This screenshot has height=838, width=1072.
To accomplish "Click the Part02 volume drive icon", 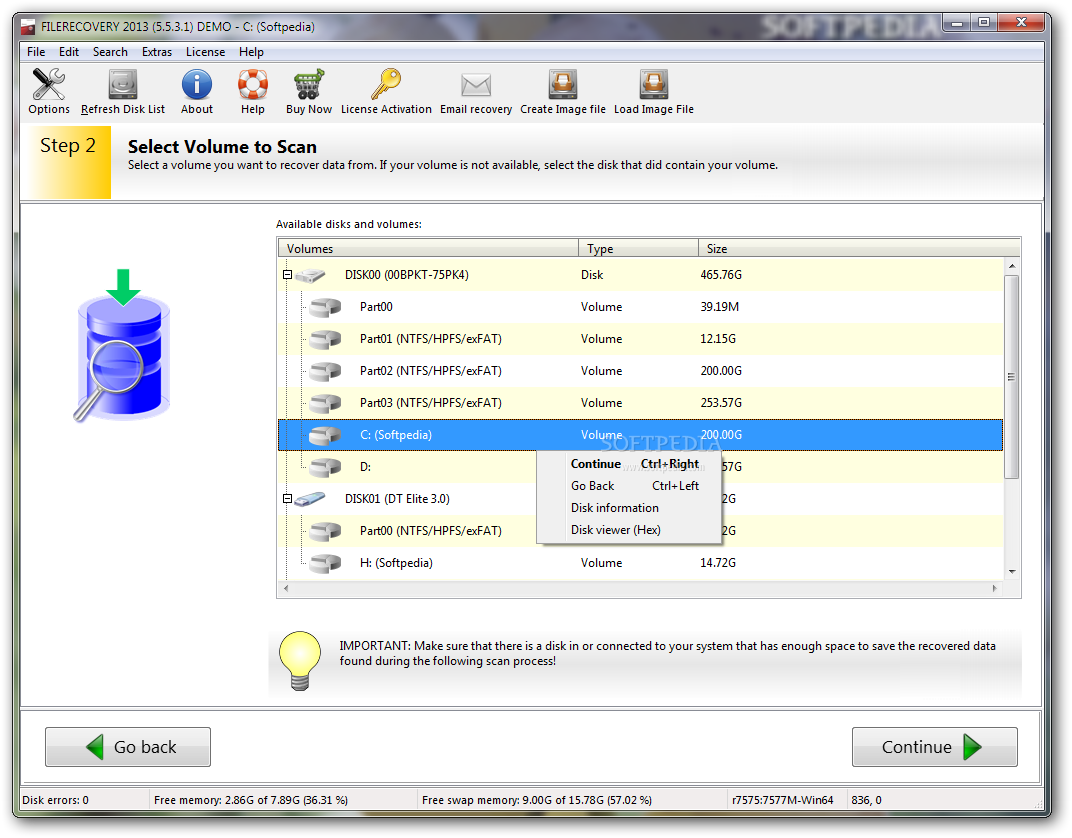I will coord(325,371).
